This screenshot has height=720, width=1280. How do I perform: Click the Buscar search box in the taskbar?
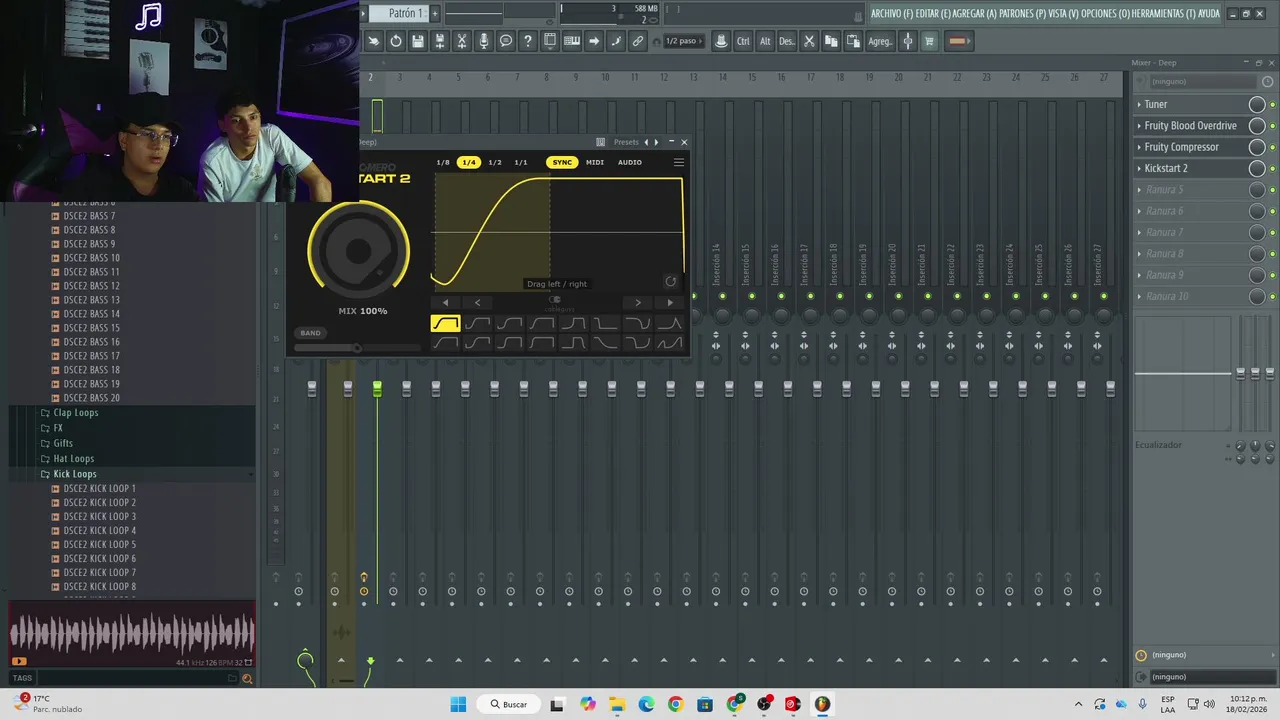pos(508,704)
